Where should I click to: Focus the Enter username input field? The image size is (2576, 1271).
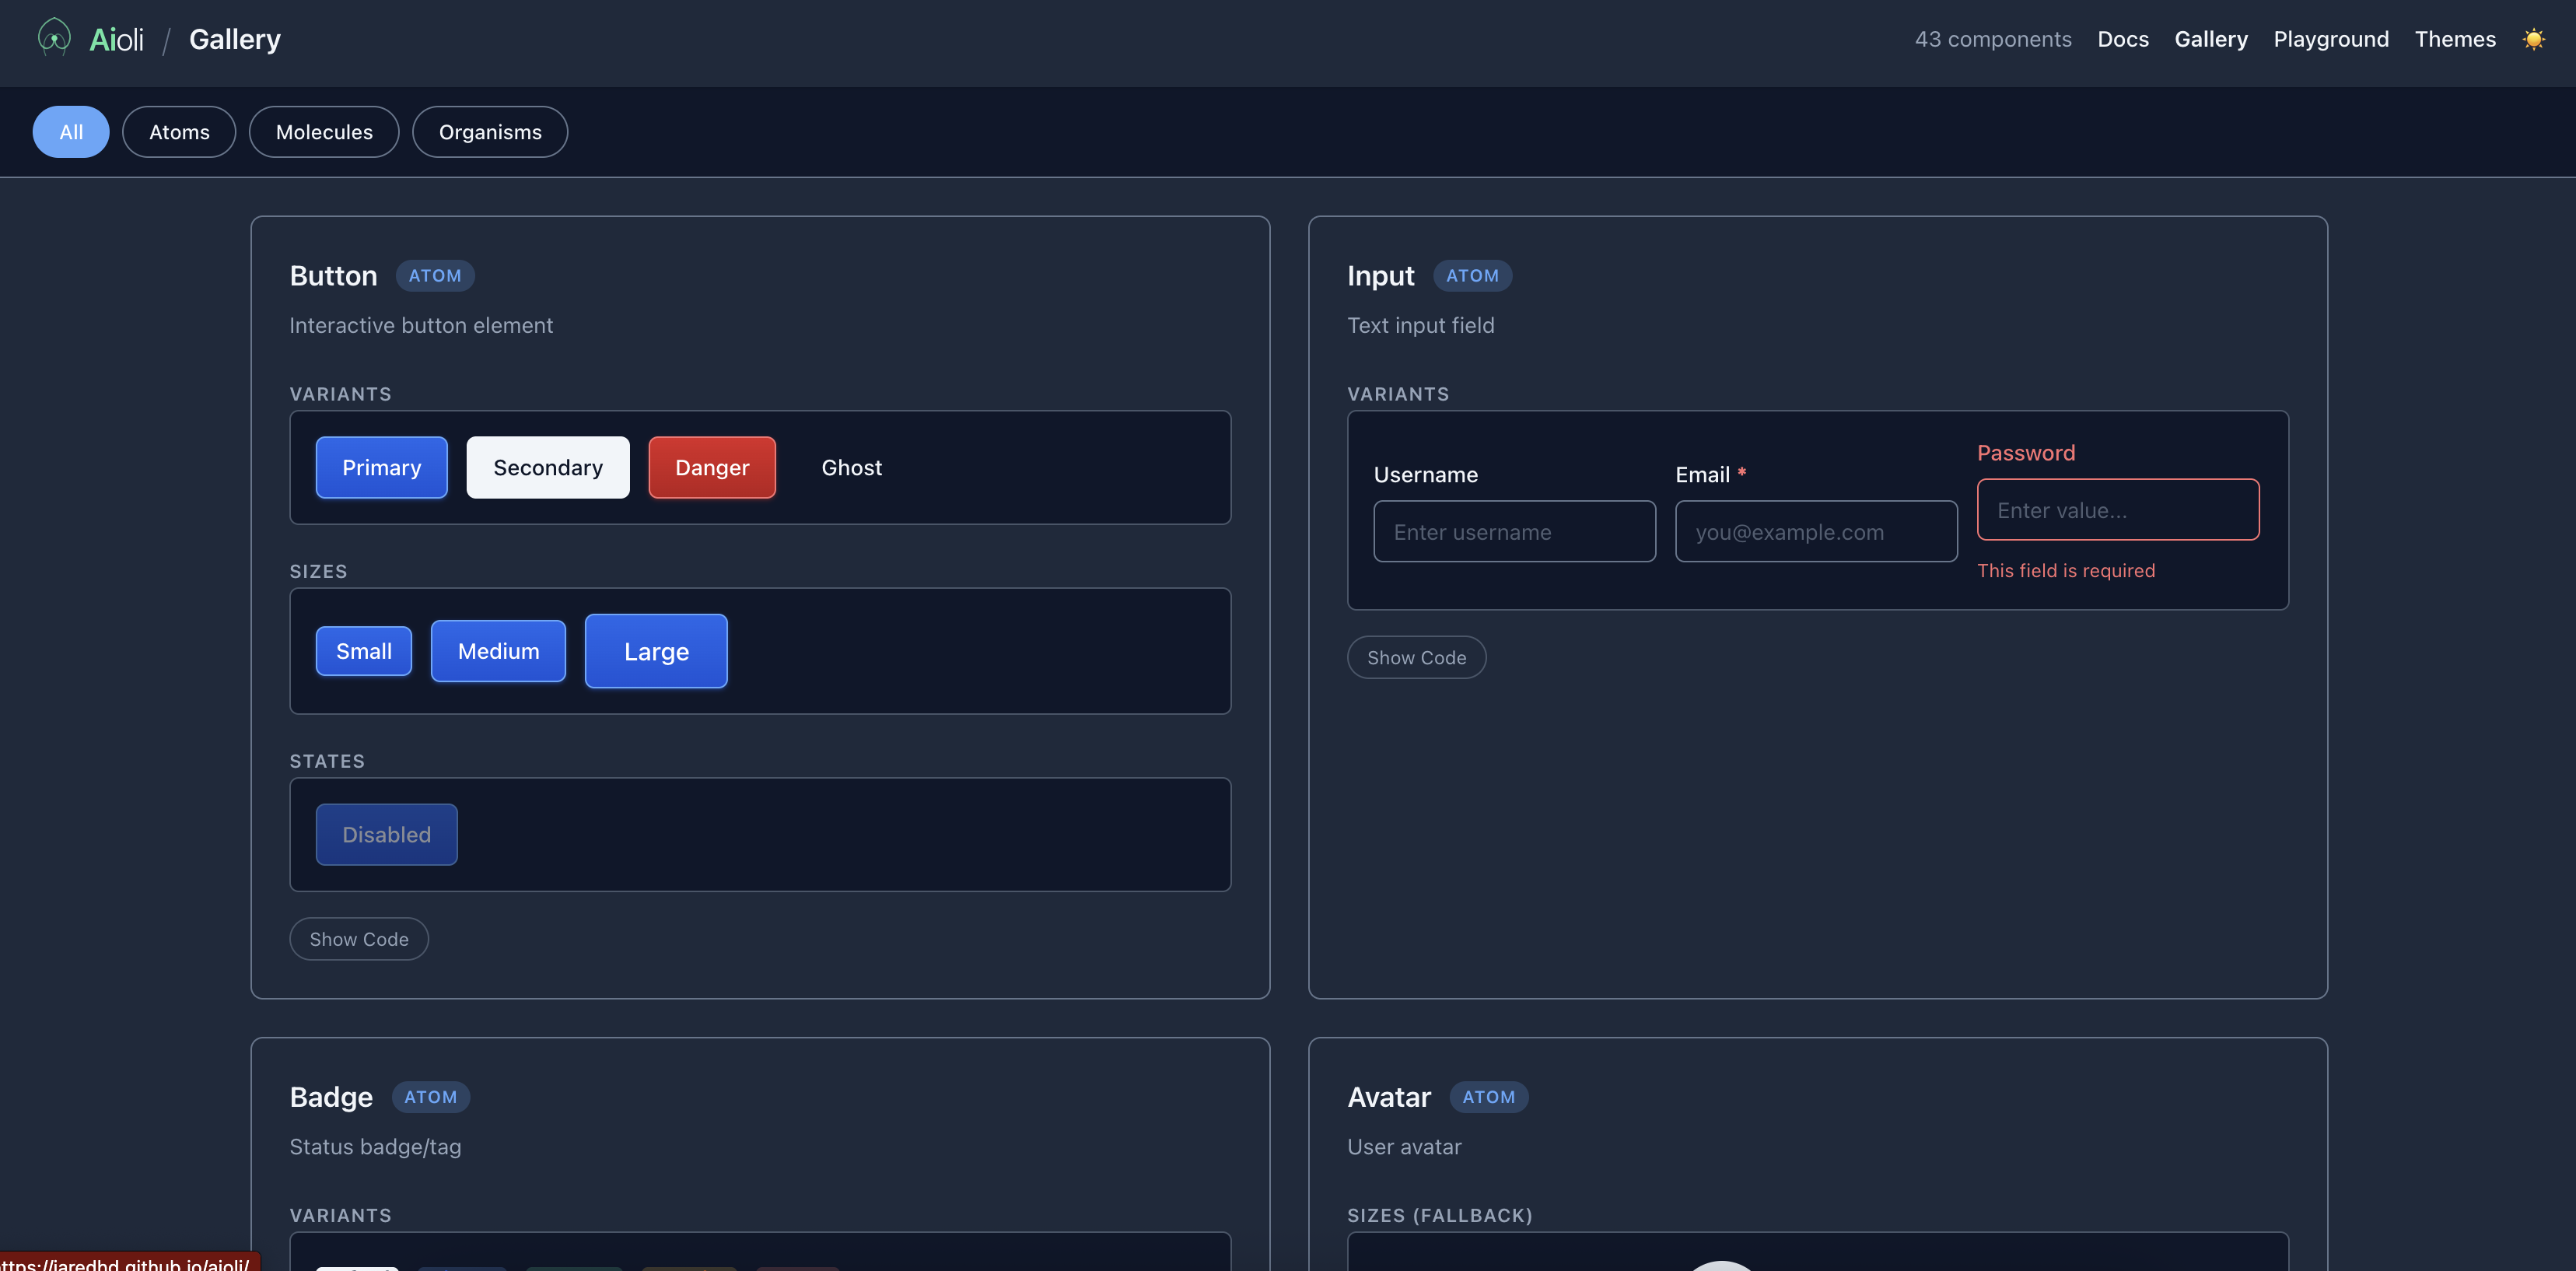point(1514,531)
